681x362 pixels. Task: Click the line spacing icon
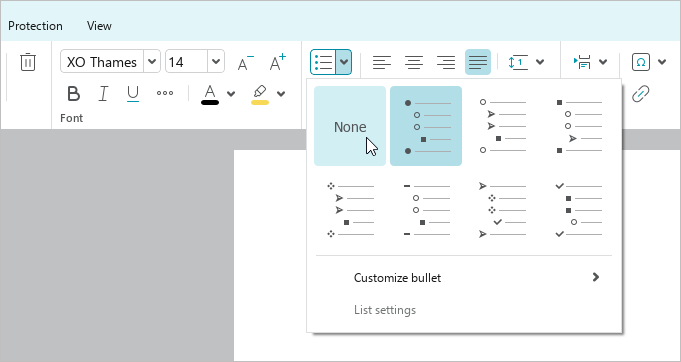point(518,62)
